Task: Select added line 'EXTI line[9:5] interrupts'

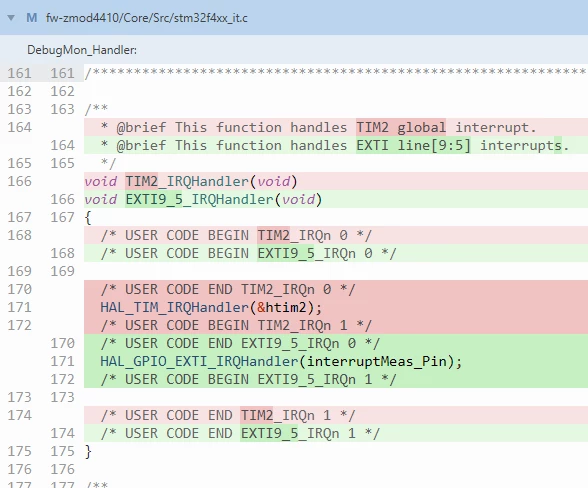Action: click(x=336, y=145)
